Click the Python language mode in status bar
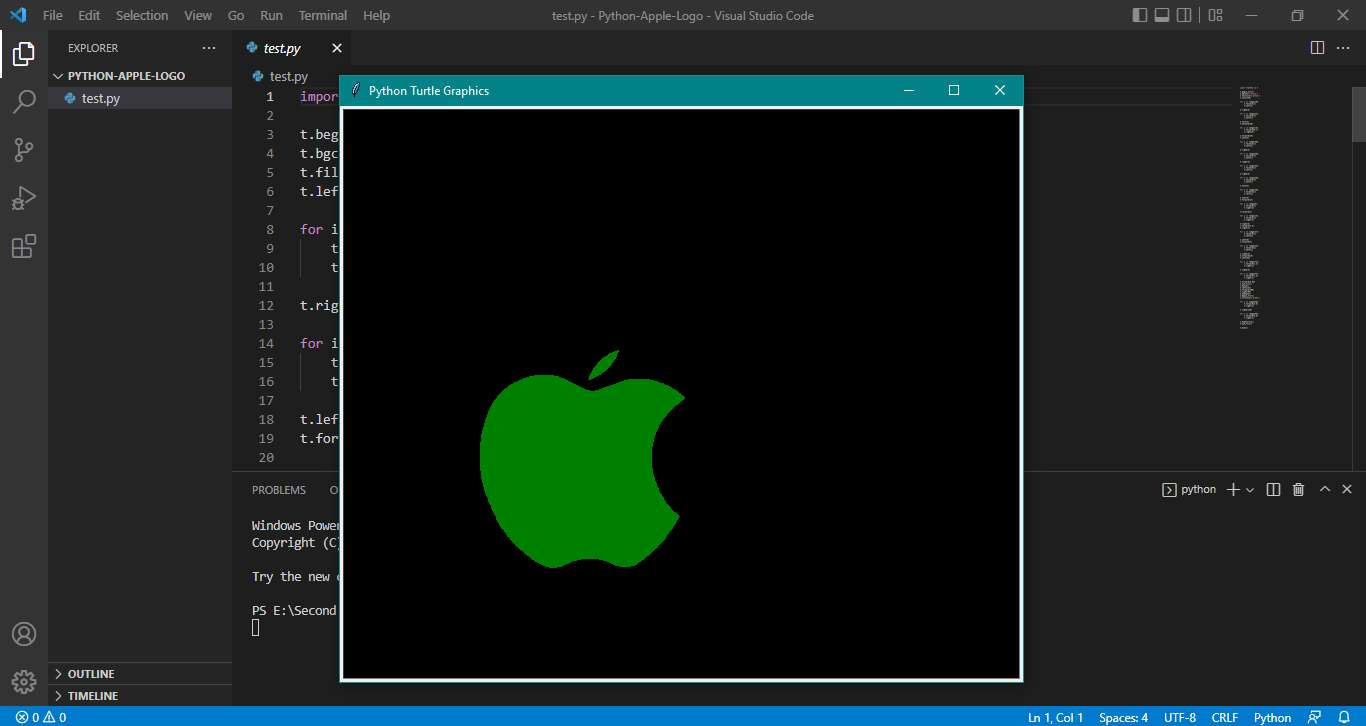Viewport: 1366px width, 726px height. click(1272, 717)
